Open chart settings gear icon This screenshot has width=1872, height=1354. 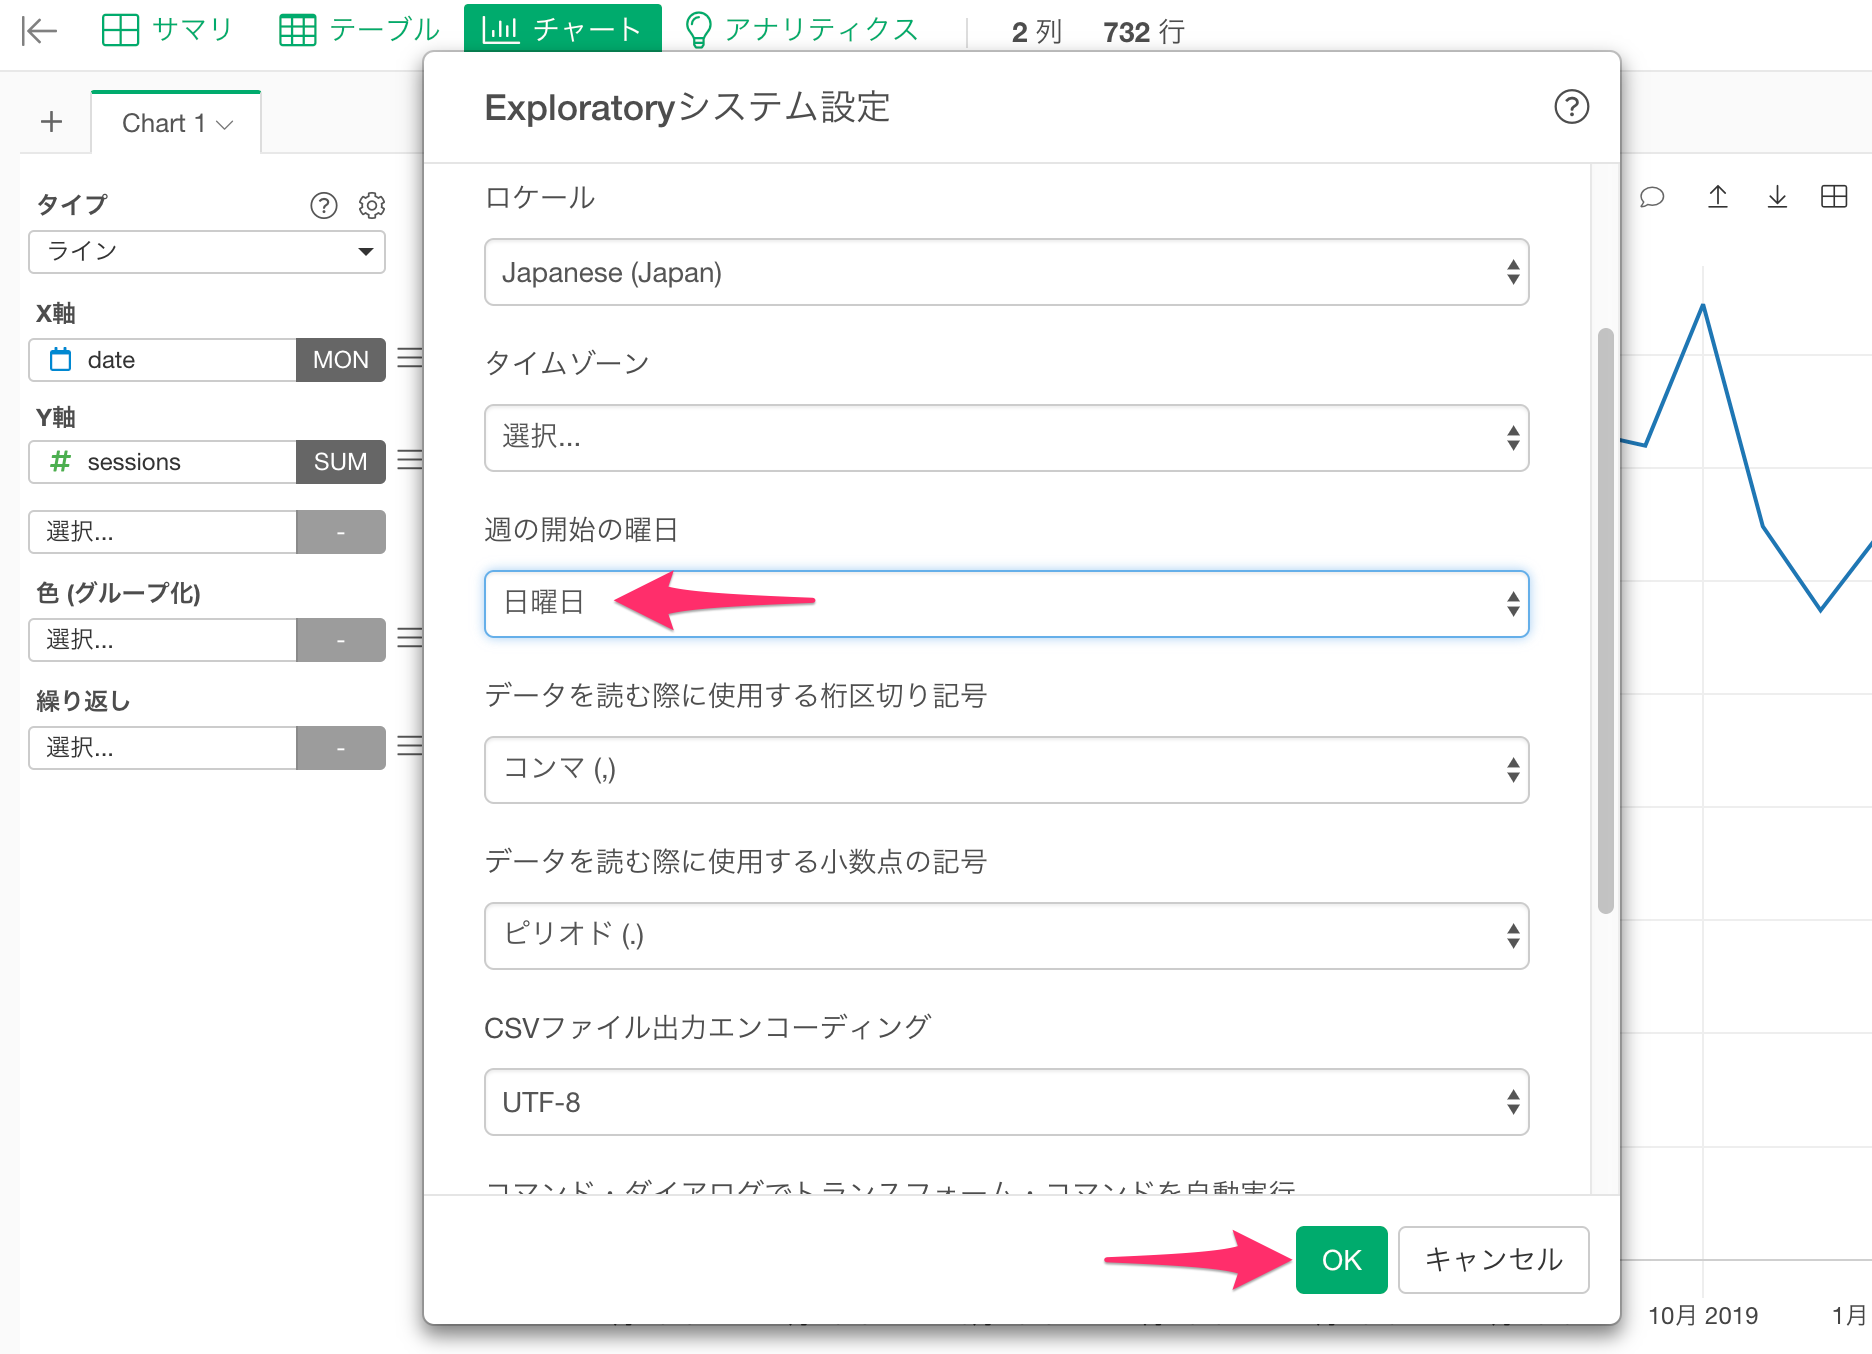pos(372,205)
